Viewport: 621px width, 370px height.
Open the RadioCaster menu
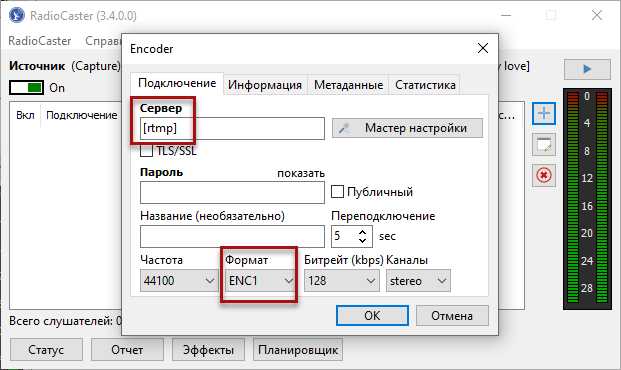[x=40, y=41]
